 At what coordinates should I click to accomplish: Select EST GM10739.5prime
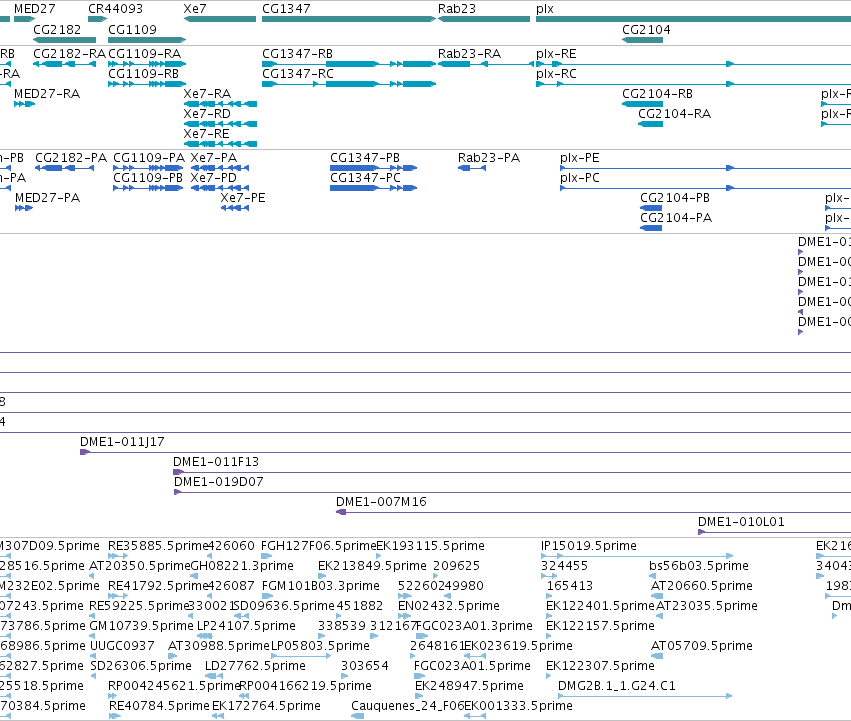(93, 636)
